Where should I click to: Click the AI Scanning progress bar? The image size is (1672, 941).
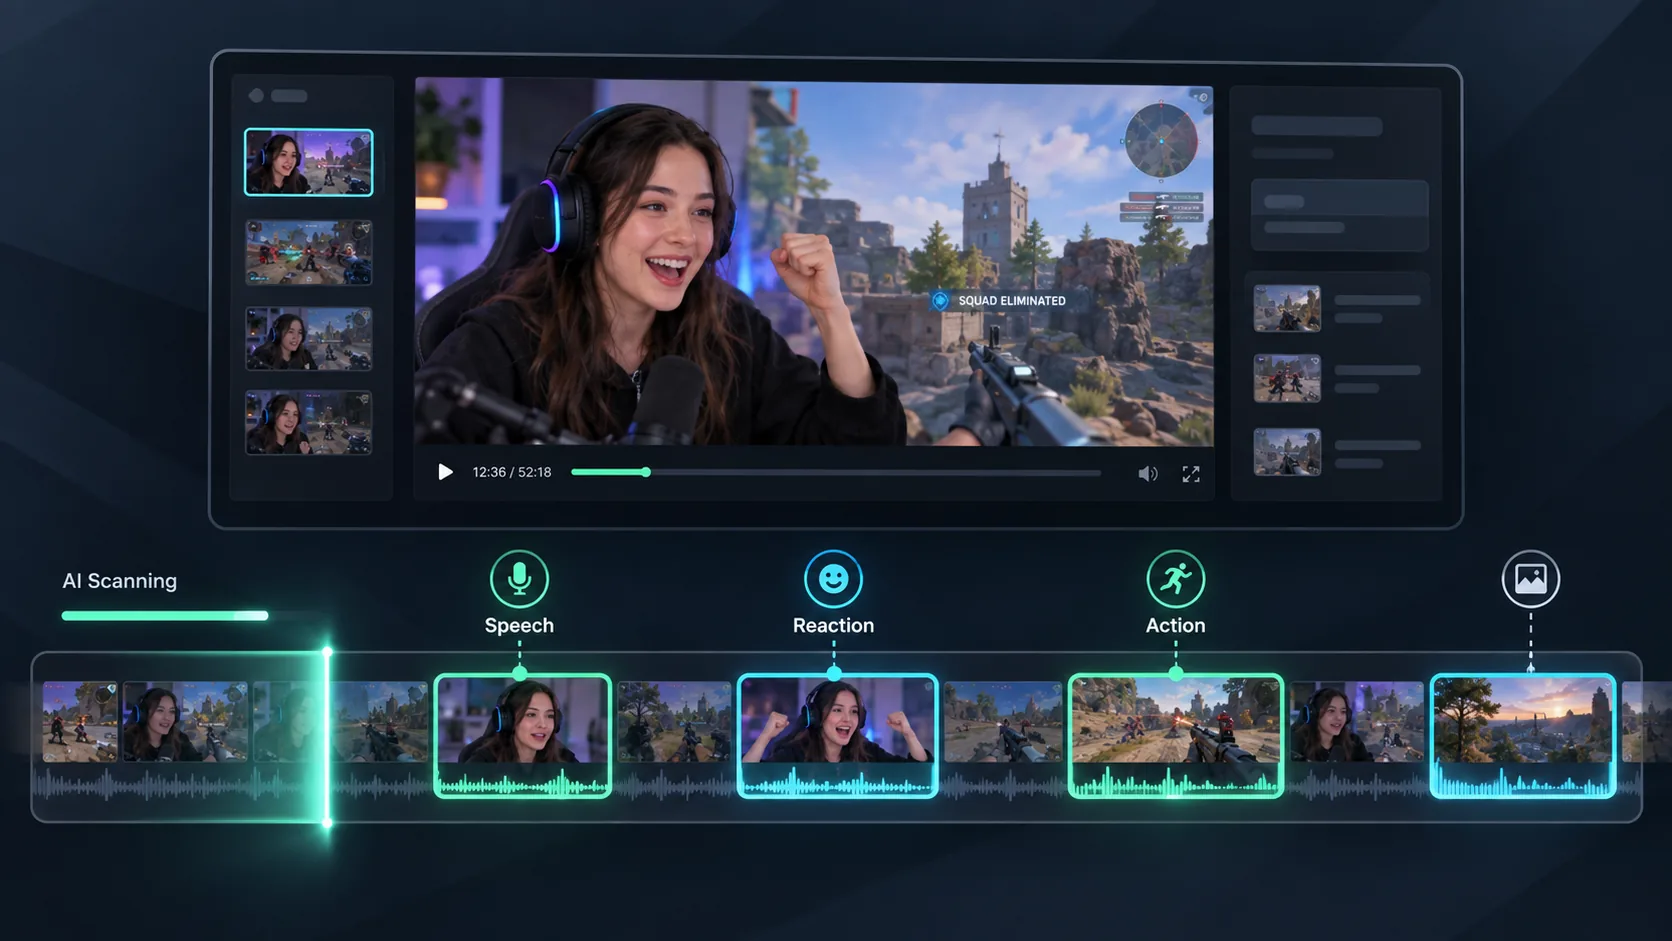(165, 616)
